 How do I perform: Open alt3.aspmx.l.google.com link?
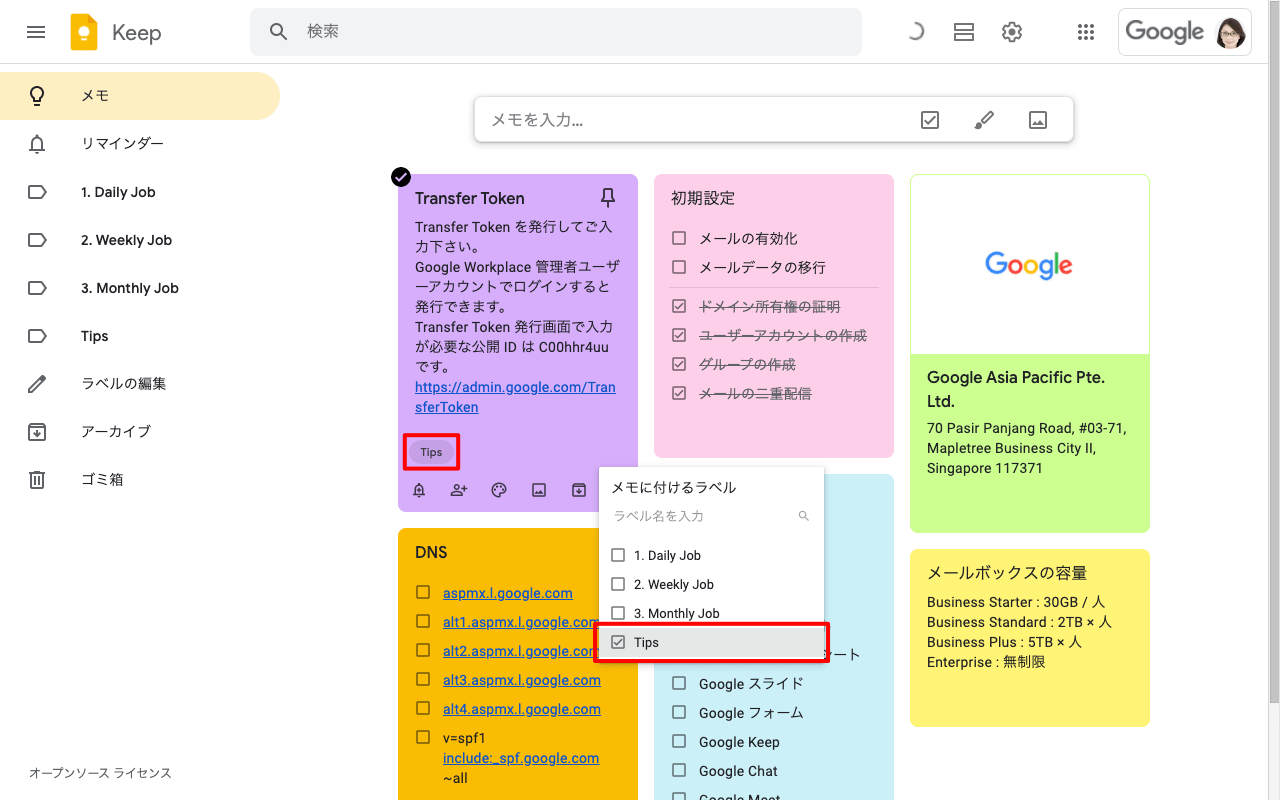(x=522, y=680)
